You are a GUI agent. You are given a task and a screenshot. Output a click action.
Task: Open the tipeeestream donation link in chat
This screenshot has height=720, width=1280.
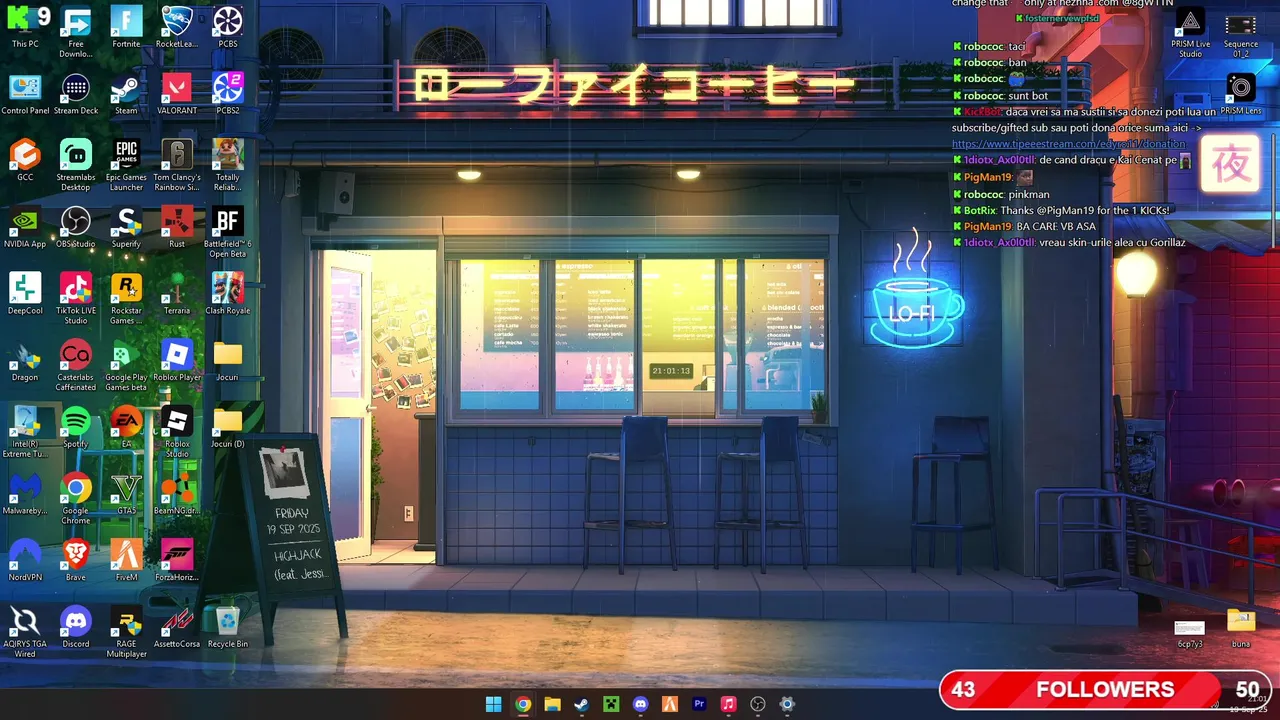pos(1068,144)
